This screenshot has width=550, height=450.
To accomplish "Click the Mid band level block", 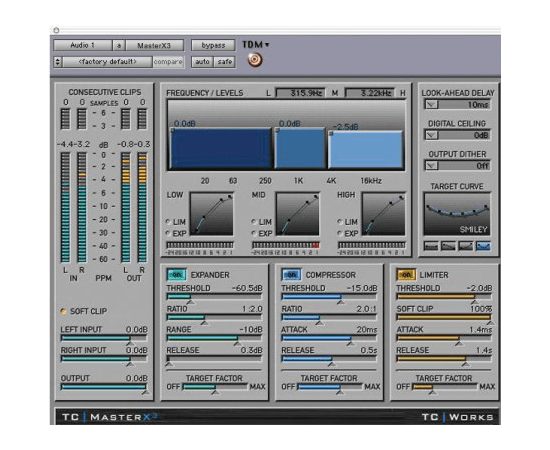I will point(300,148).
